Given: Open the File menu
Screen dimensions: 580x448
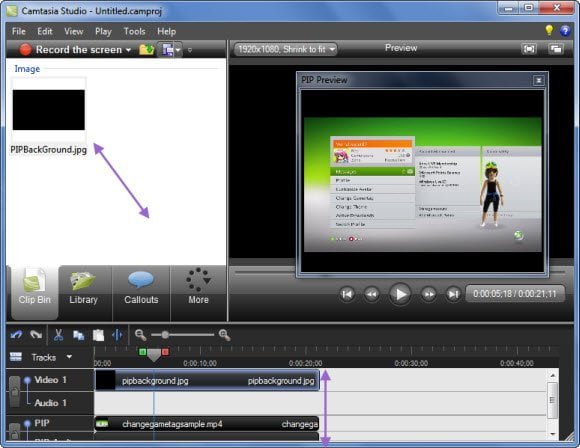Looking at the screenshot, I should [18, 31].
